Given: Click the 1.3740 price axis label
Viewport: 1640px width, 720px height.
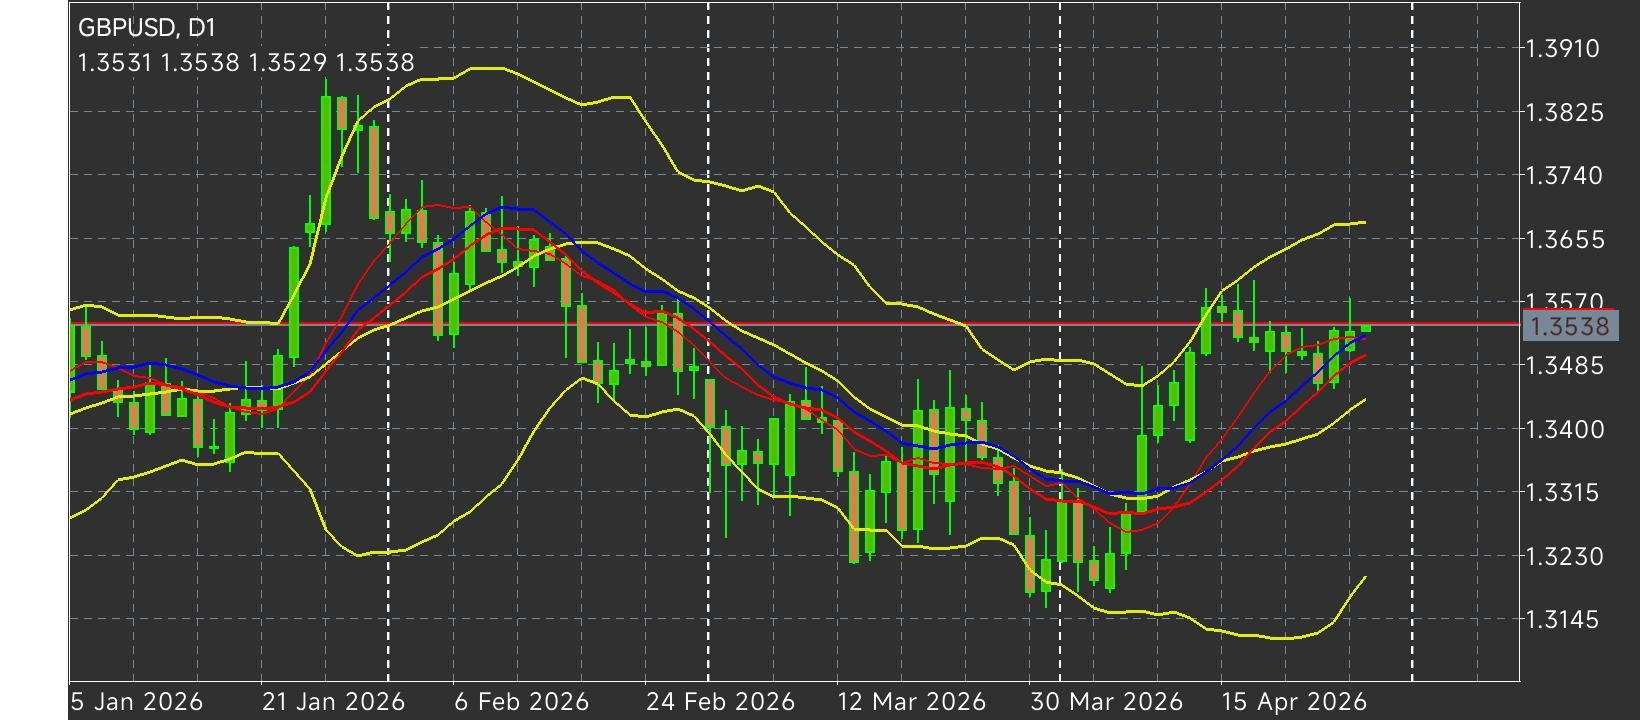Looking at the screenshot, I should pyautogui.click(x=1565, y=175).
